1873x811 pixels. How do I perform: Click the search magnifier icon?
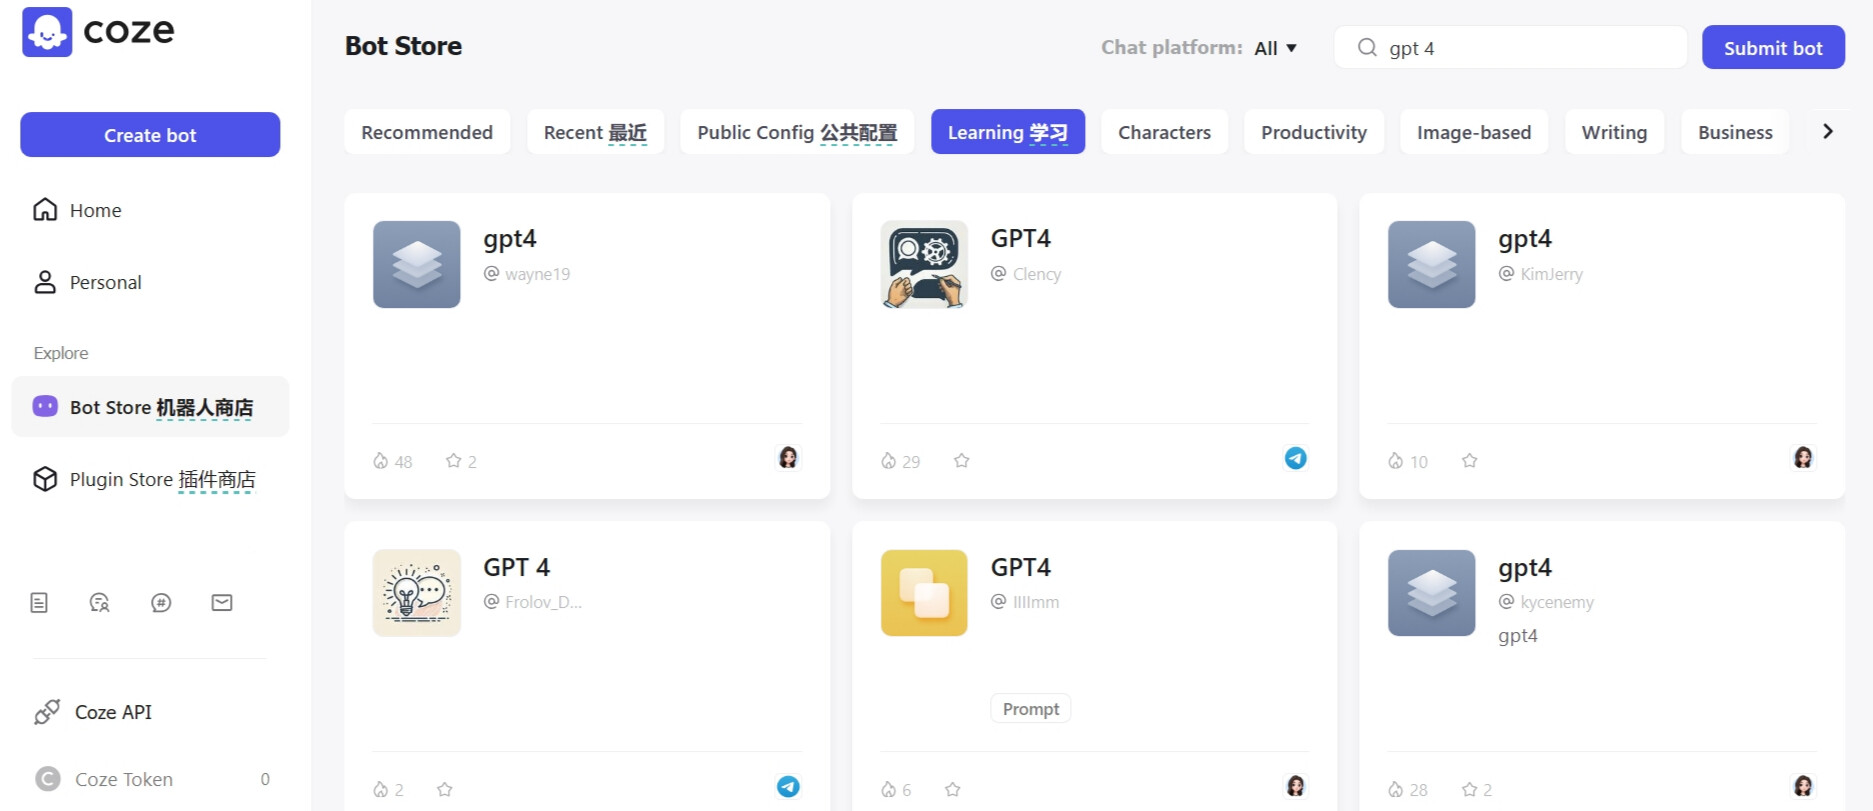pyautogui.click(x=1367, y=47)
